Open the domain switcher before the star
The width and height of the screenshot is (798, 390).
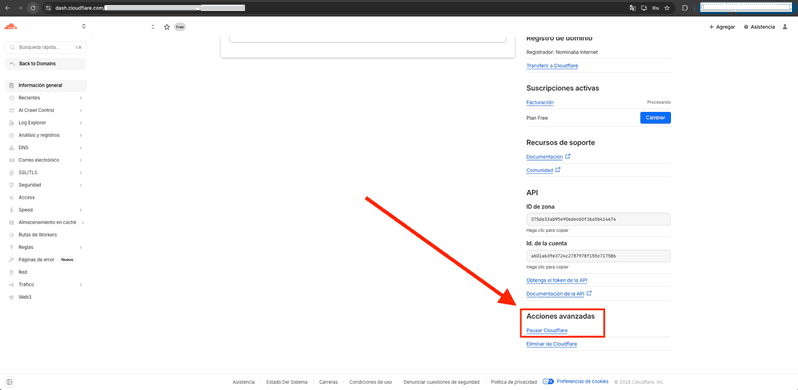[x=153, y=27]
